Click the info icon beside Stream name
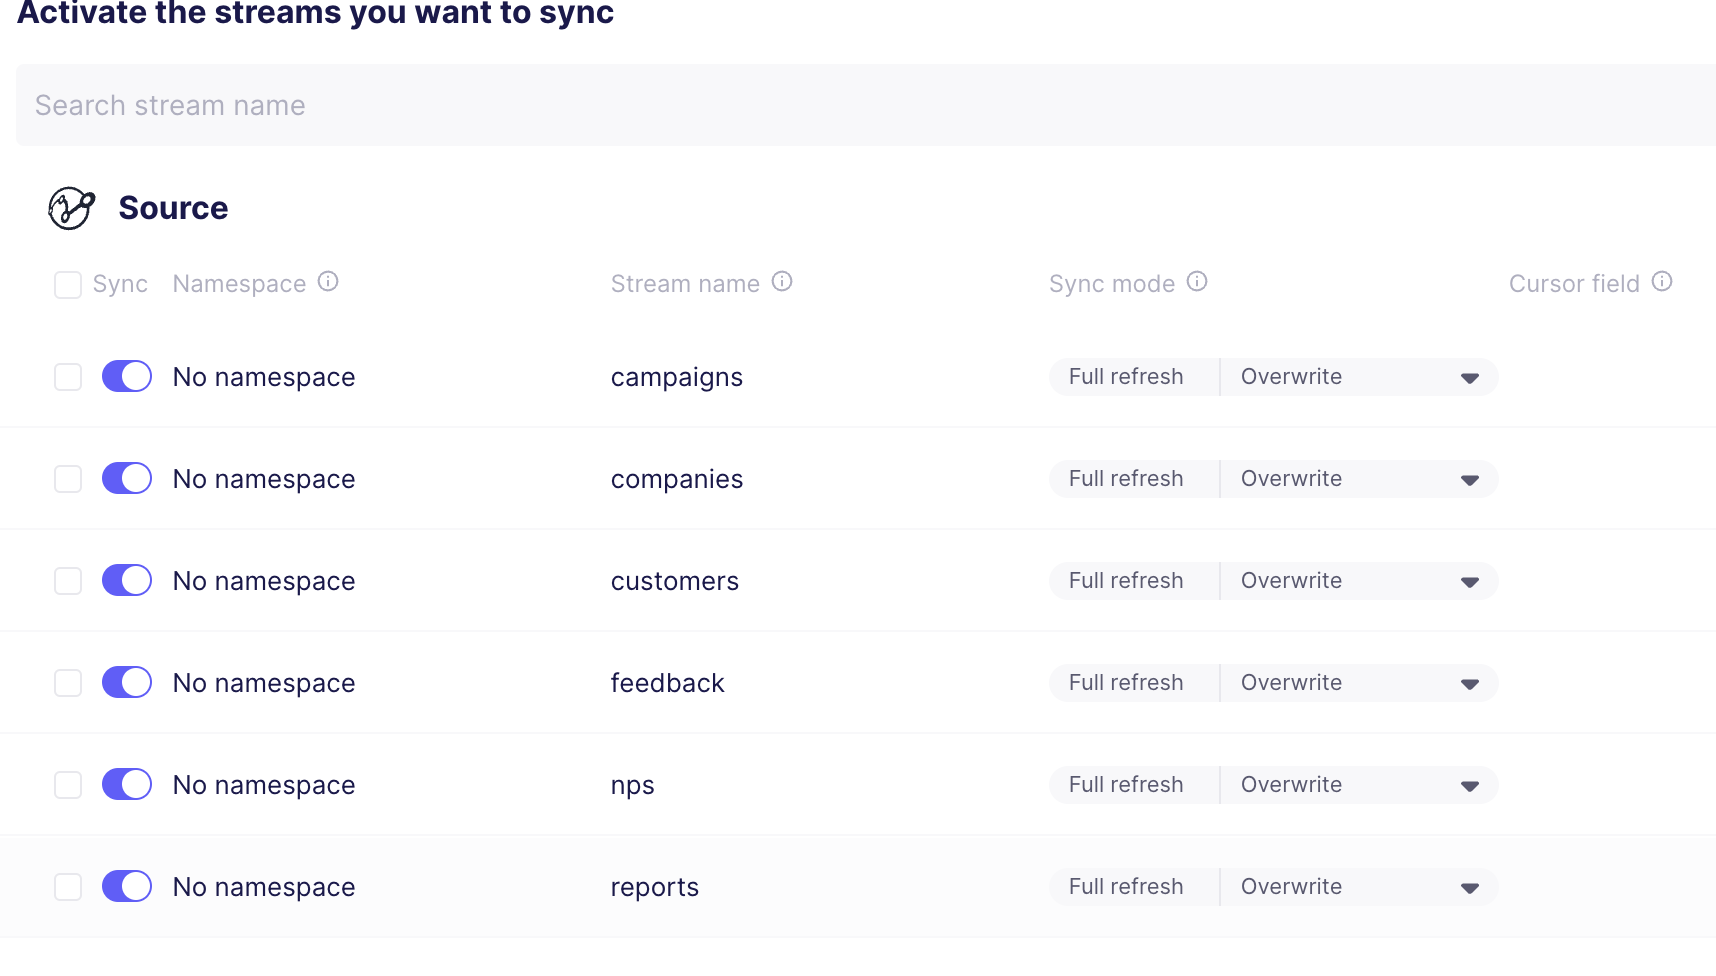This screenshot has height=976, width=1716. [x=781, y=282]
